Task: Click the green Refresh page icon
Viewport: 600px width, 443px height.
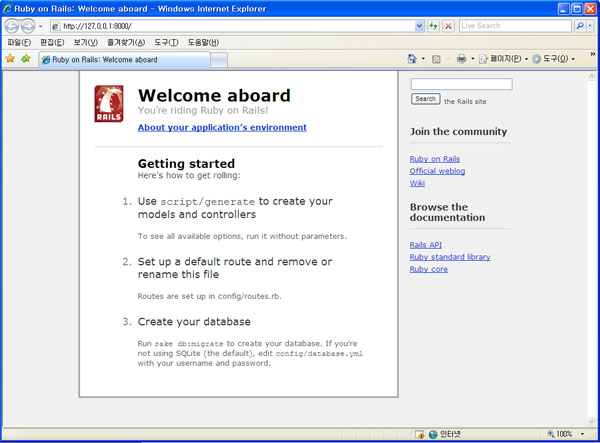Action: (433, 26)
